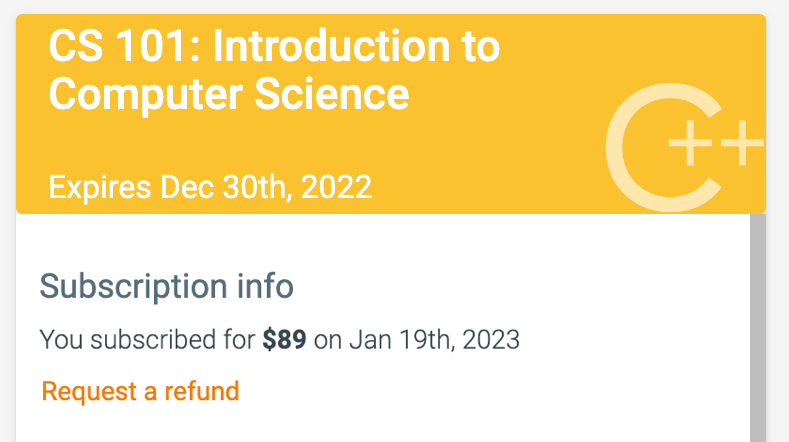Click the "Expires Dec 30th, 2022" text
This screenshot has height=442, width=789.
click(210, 187)
